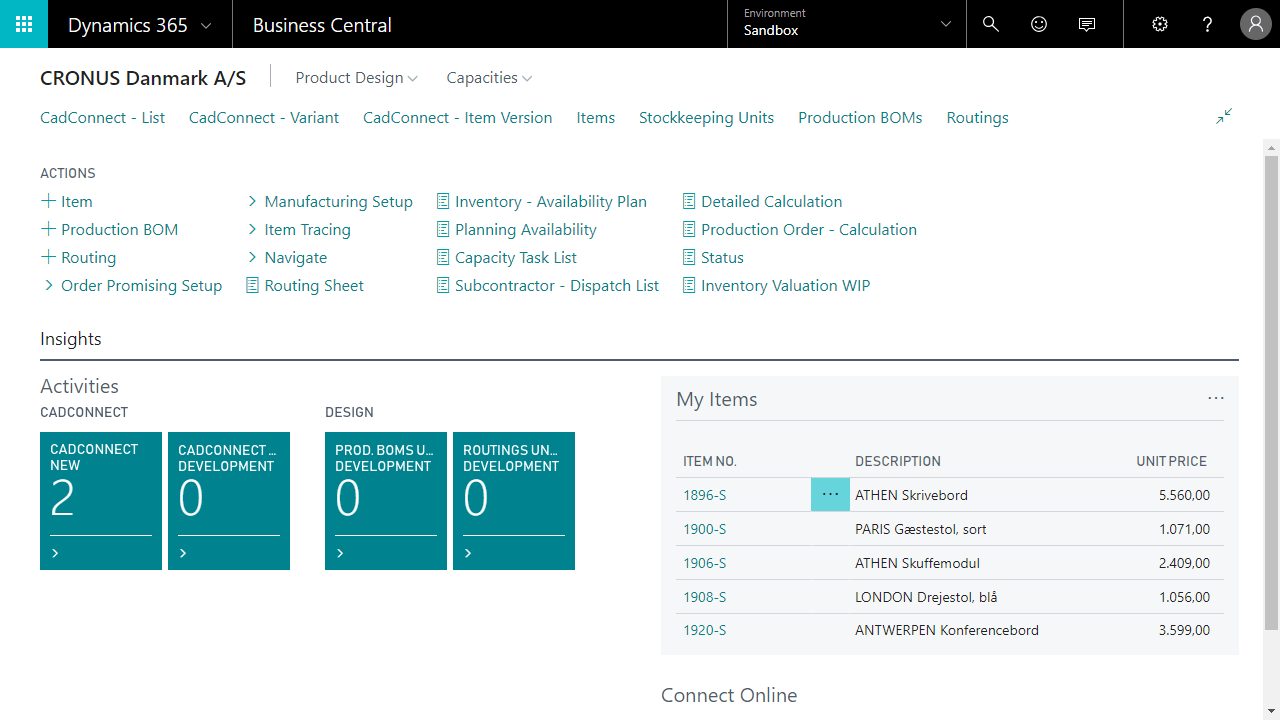1280x720 pixels.
Task: Open item 1908-S link
Action: [704, 597]
